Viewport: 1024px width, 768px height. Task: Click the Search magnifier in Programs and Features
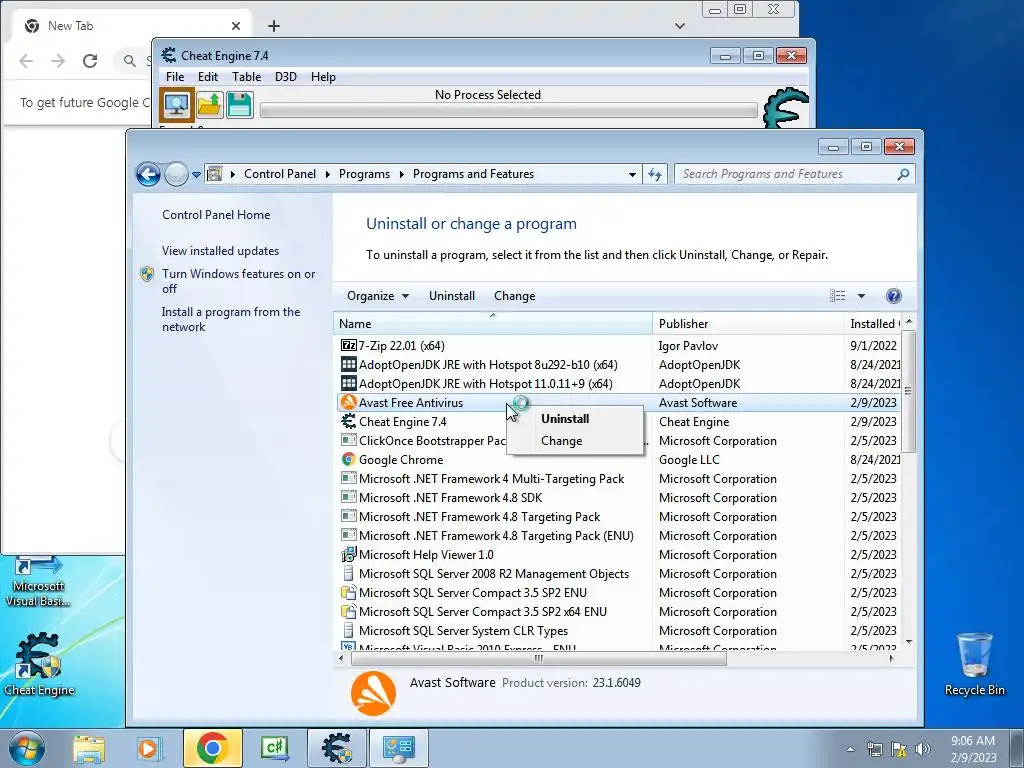[x=903, y=174]
